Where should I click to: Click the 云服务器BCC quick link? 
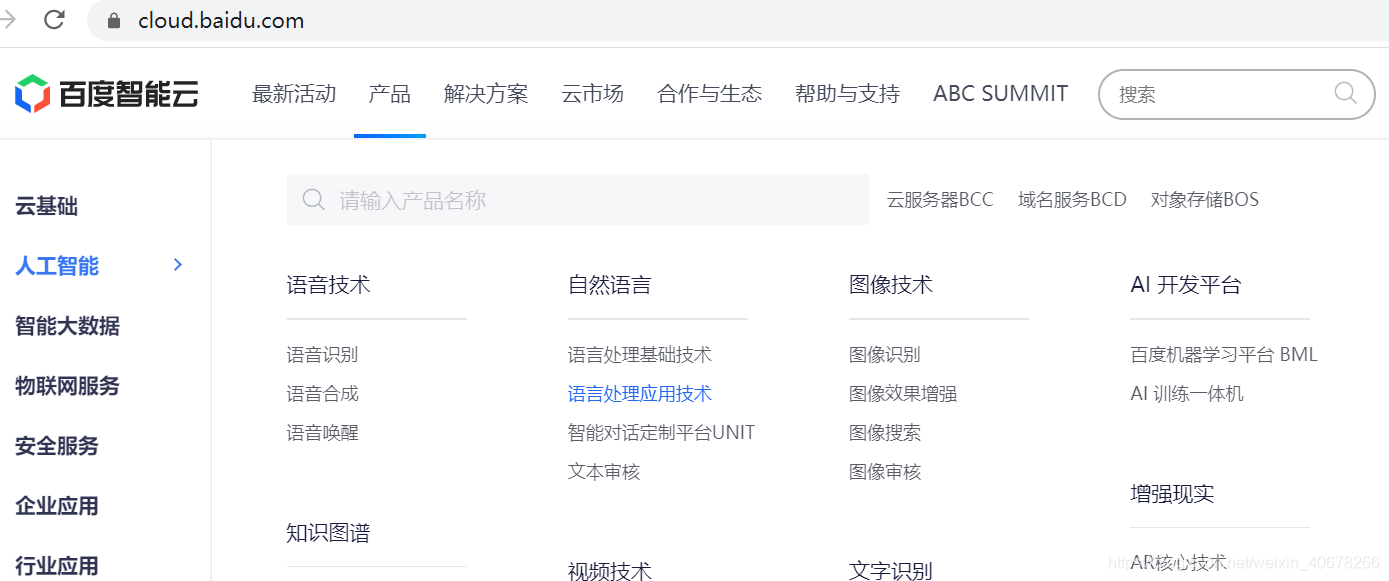[940, 200]
